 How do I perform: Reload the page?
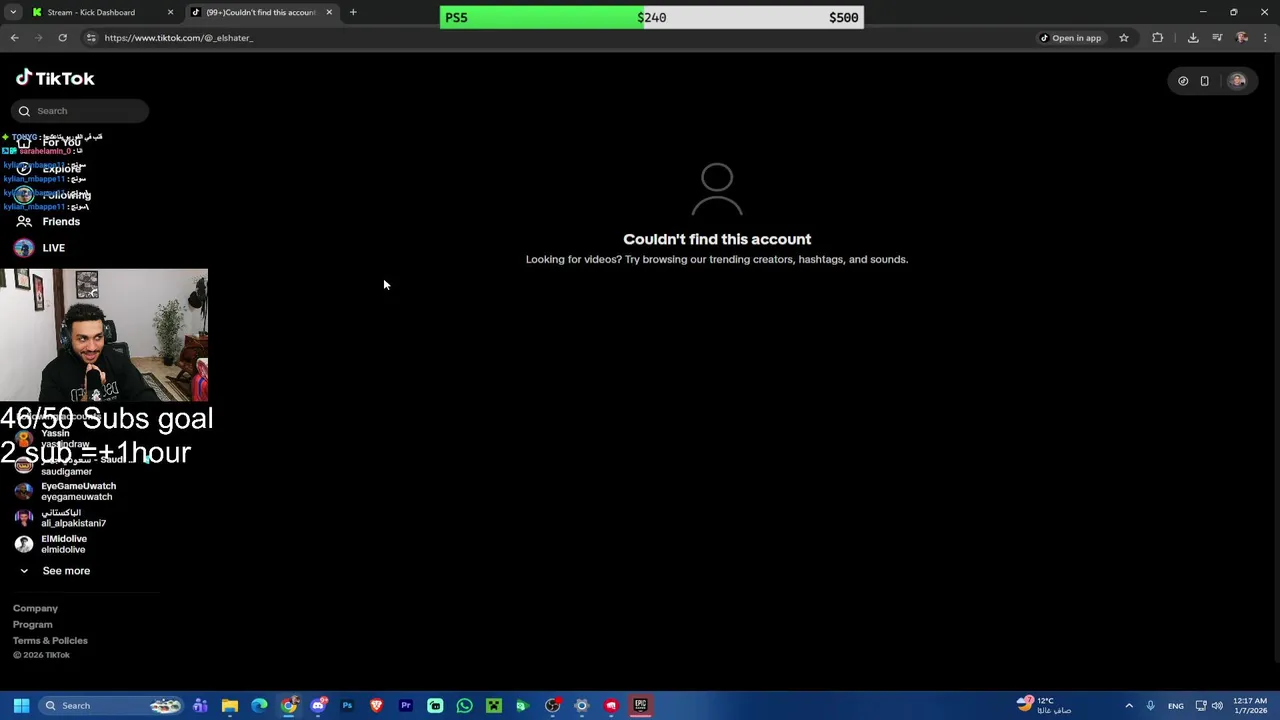(x=62, y=38)
